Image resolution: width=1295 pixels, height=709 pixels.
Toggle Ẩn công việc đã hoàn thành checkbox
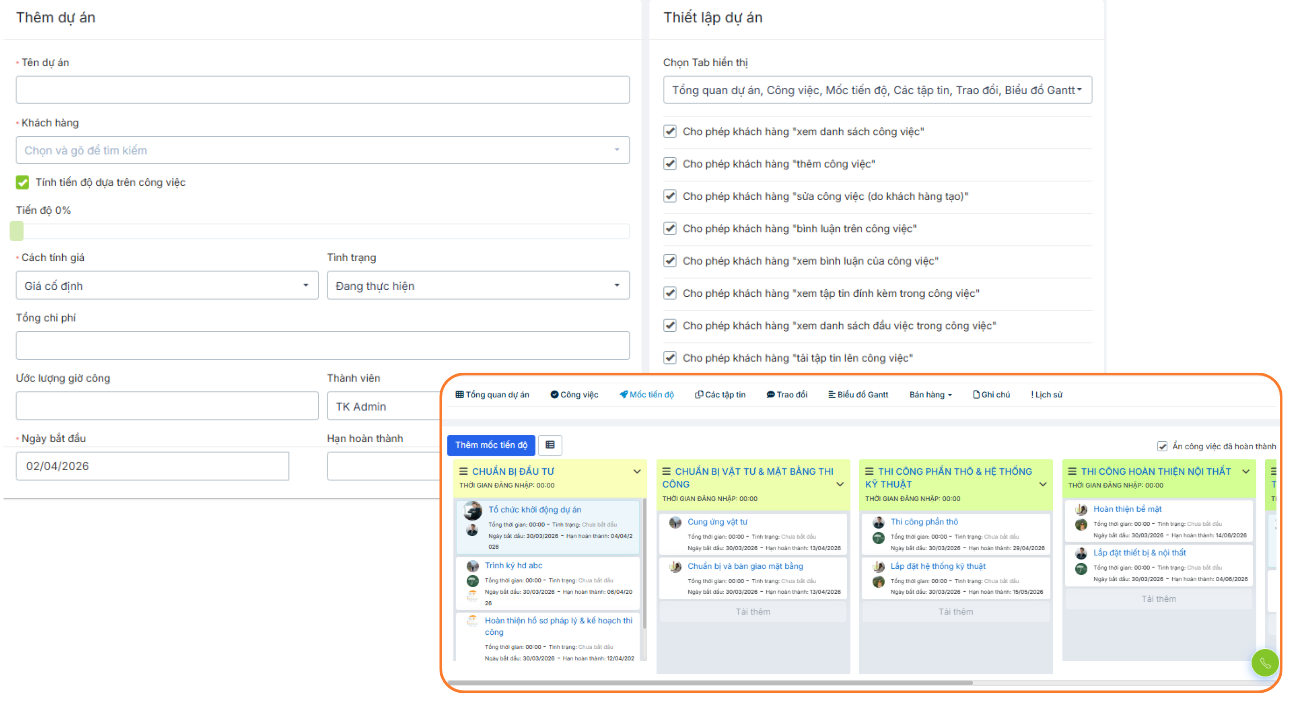click(1162, 446)
